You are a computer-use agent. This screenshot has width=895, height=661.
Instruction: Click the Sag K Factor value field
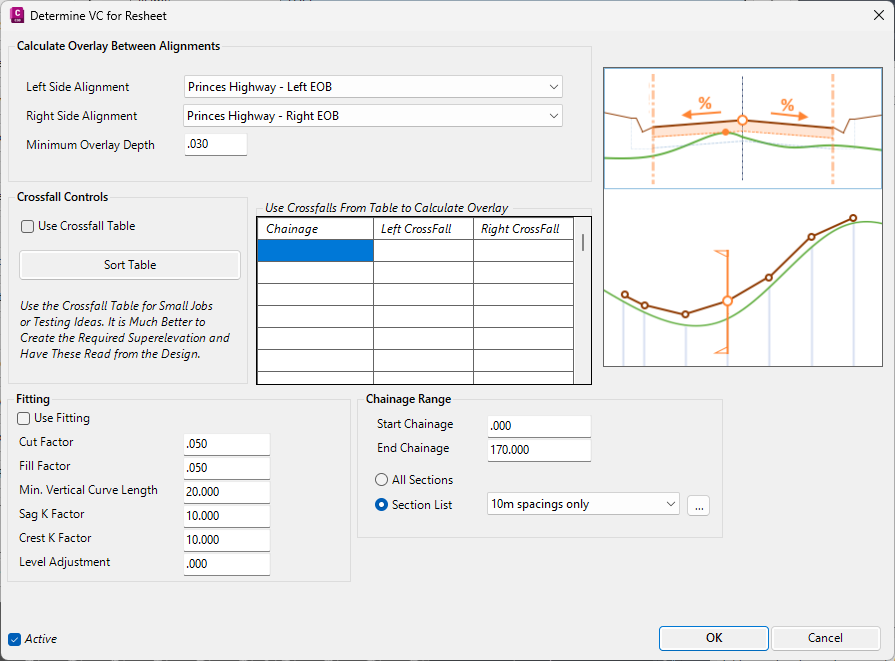[227, 516]
